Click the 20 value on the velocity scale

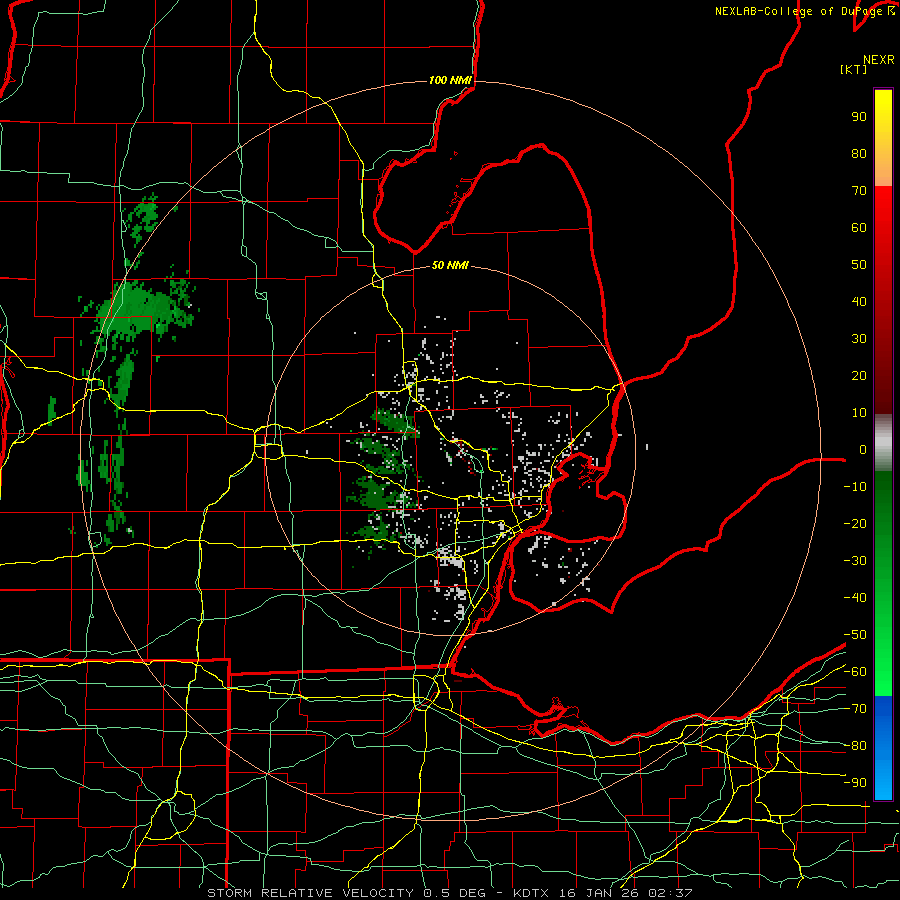coord(859,375)
